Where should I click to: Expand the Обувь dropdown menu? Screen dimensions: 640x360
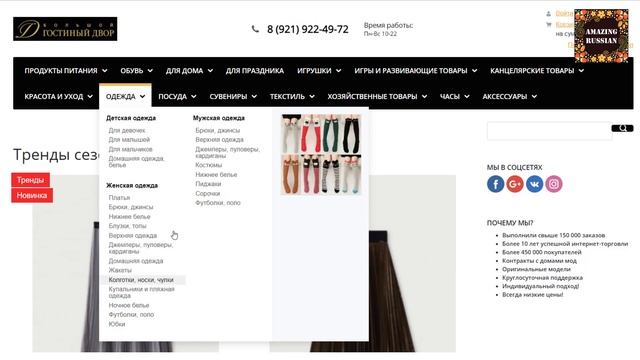(136, 71)
